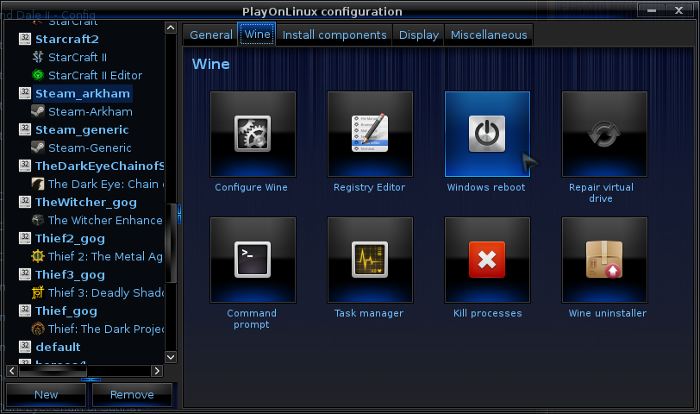Click the scroll up arrow of list
The height and width of the screenshot is (414, 700).
click(171, 28)
